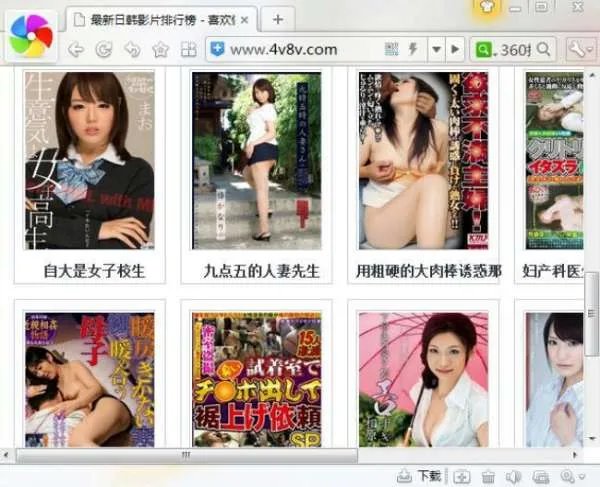Click the blue shield icon in address bar

[217, 49]
